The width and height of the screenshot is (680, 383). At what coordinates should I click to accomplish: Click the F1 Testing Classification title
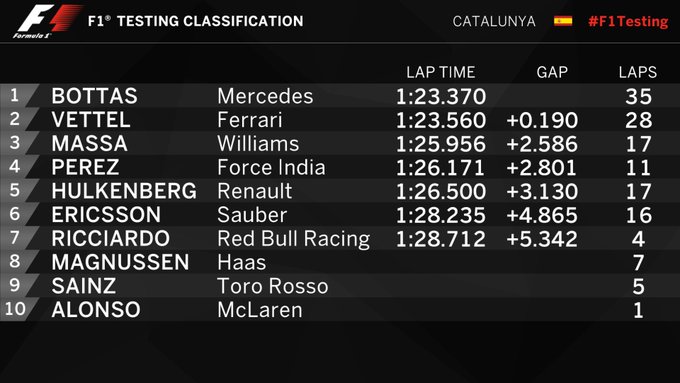point(196,21)
